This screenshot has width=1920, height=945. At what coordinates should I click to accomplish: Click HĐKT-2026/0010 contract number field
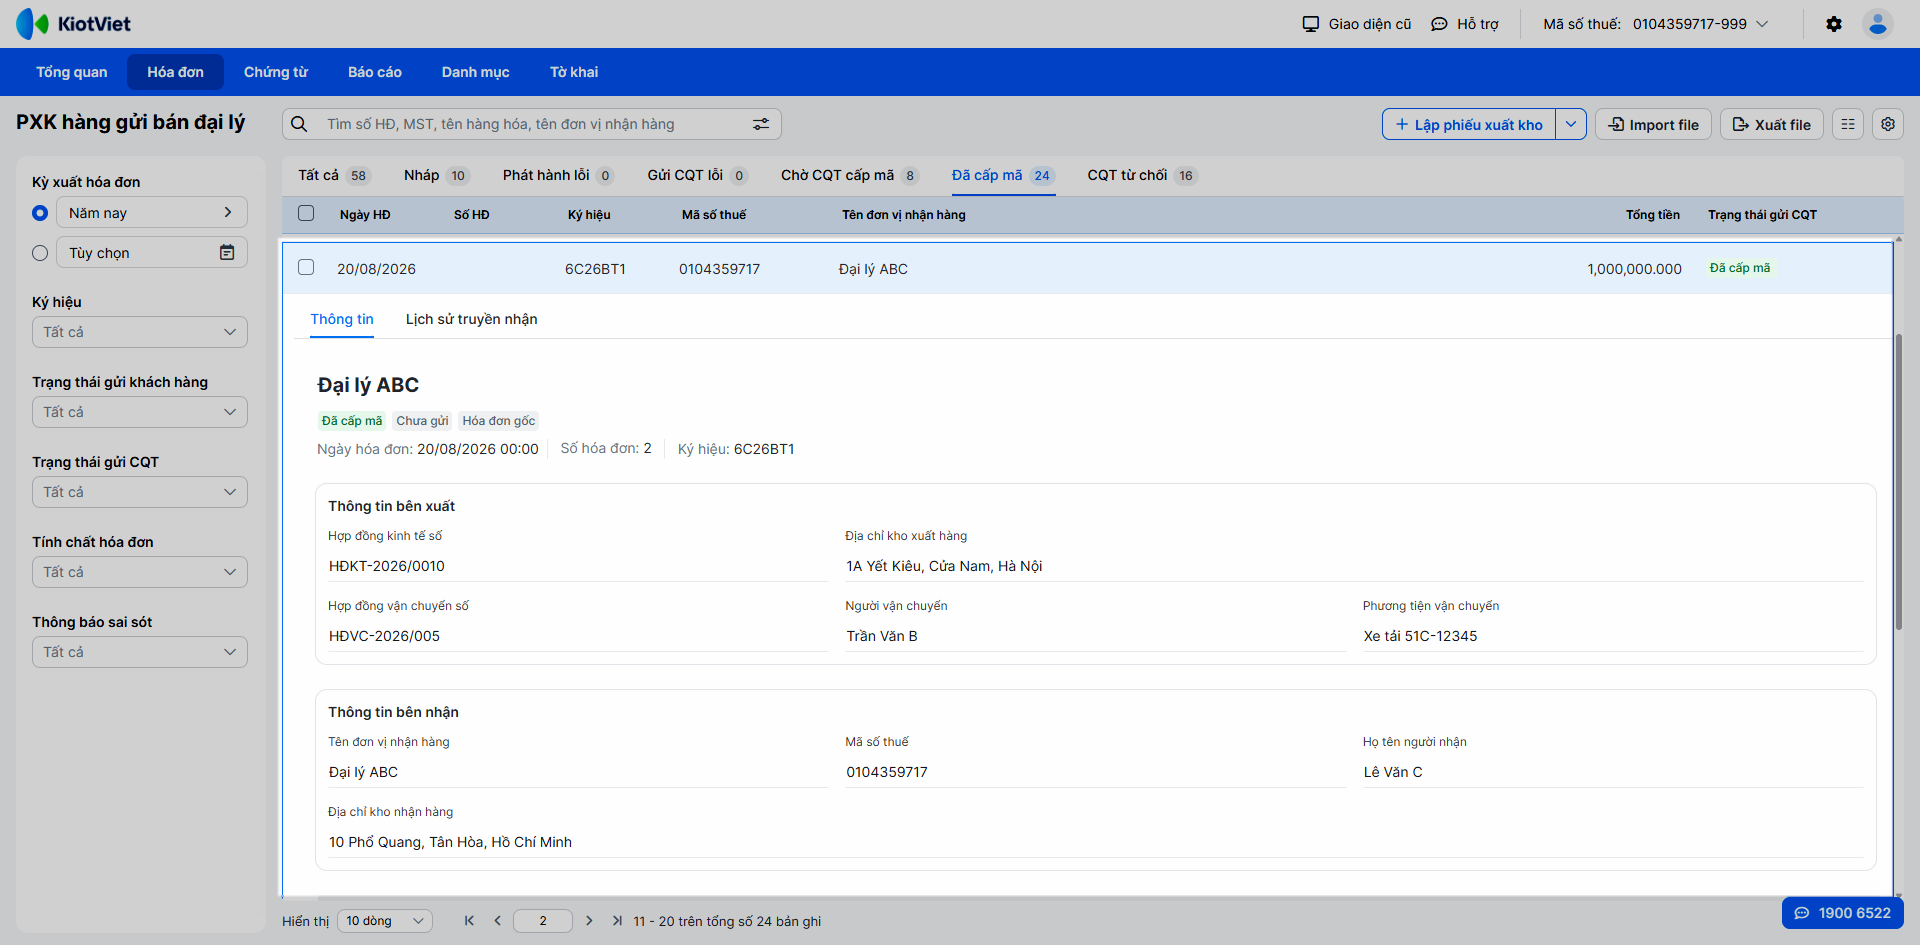tap(578, 566)
